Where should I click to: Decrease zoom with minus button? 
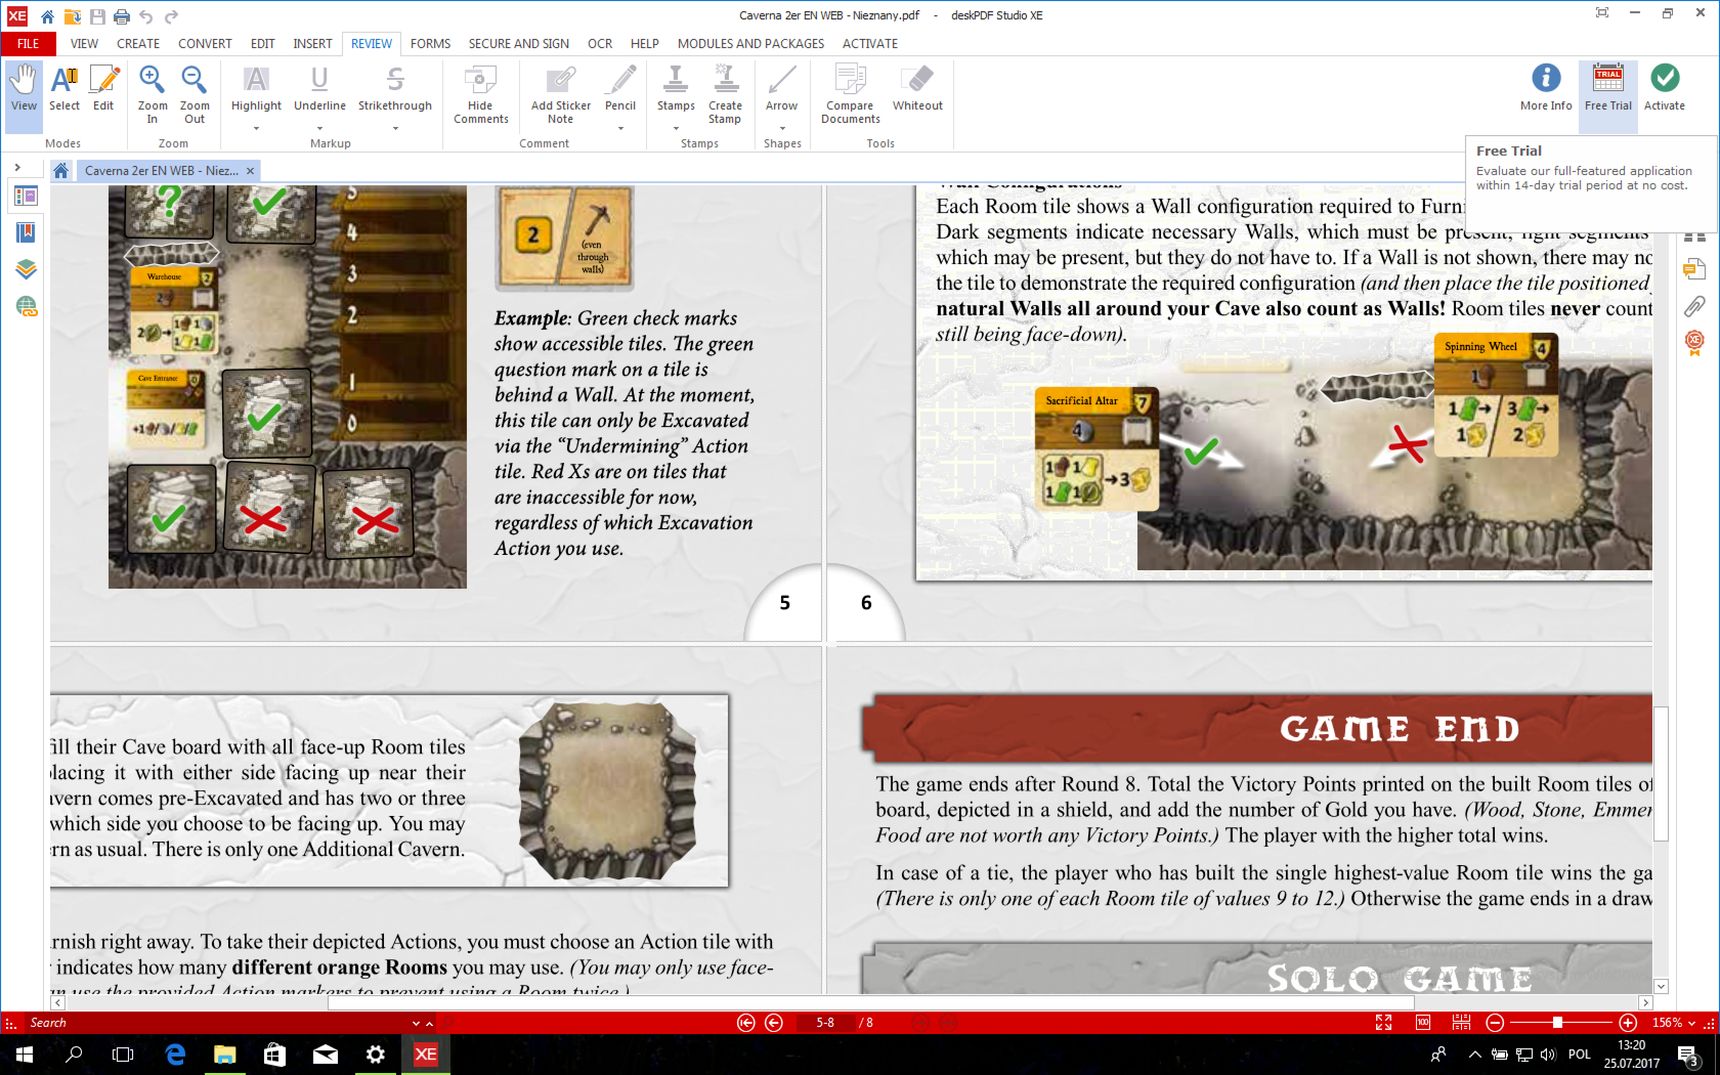[1495, 1023]
